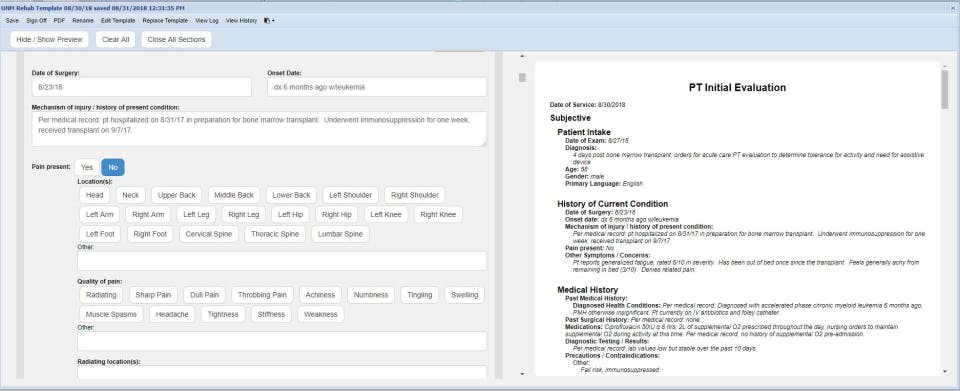Screen dimensions: 960x391
Task: Export using the PDF menu item
Action: pyautogui.click(x=59, y=20)
